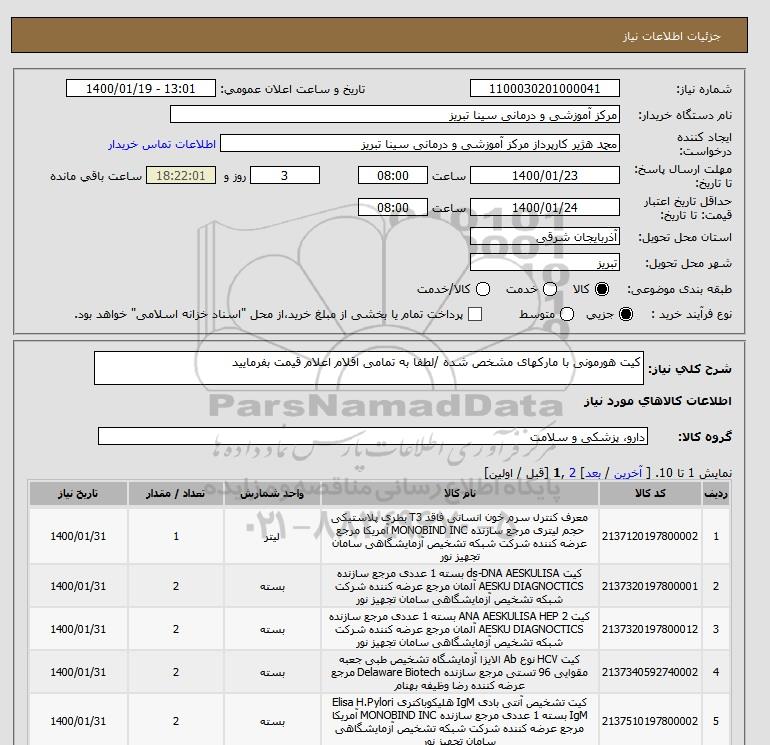Viewport: 770px width, 745px height.
Task: Click the date 1400/01/31 in row 1
Action: 78,536
